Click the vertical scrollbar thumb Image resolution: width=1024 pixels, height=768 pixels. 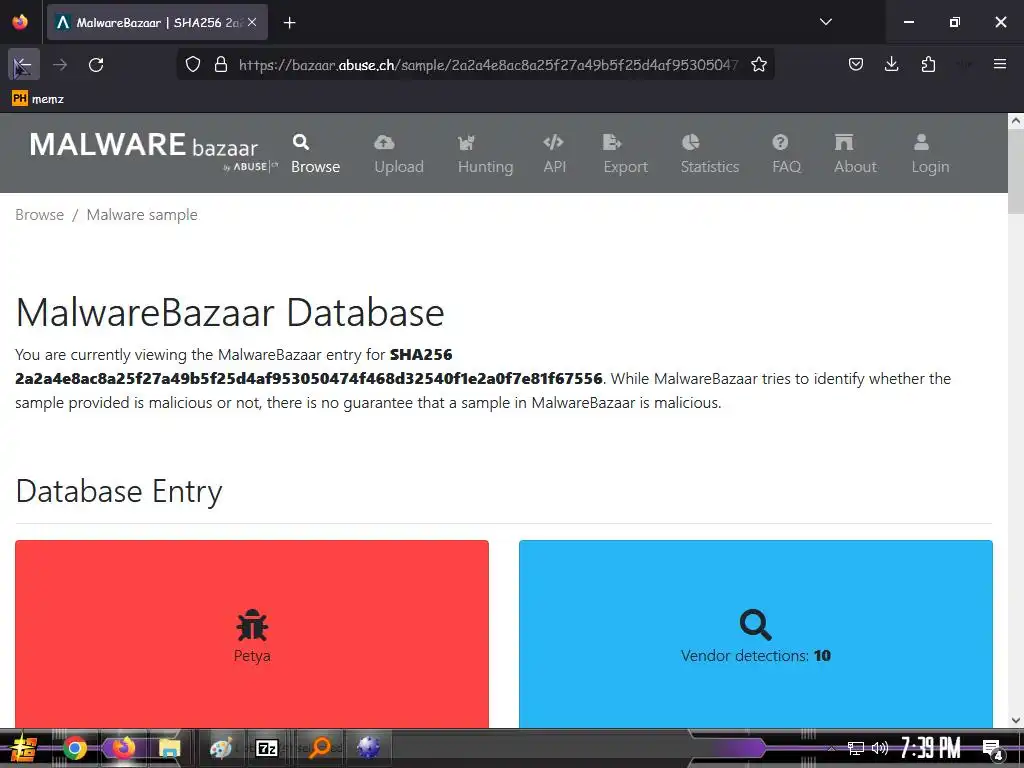click(1016, 171)
